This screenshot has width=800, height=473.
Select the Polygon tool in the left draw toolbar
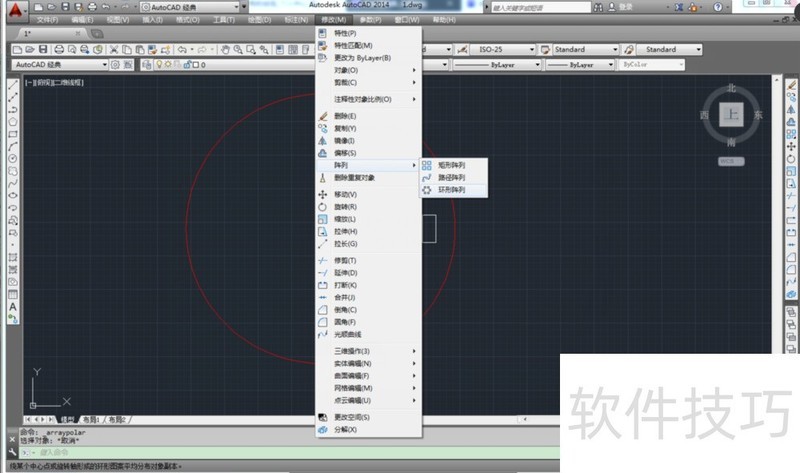pyautogui.click(x=13, y=122)
